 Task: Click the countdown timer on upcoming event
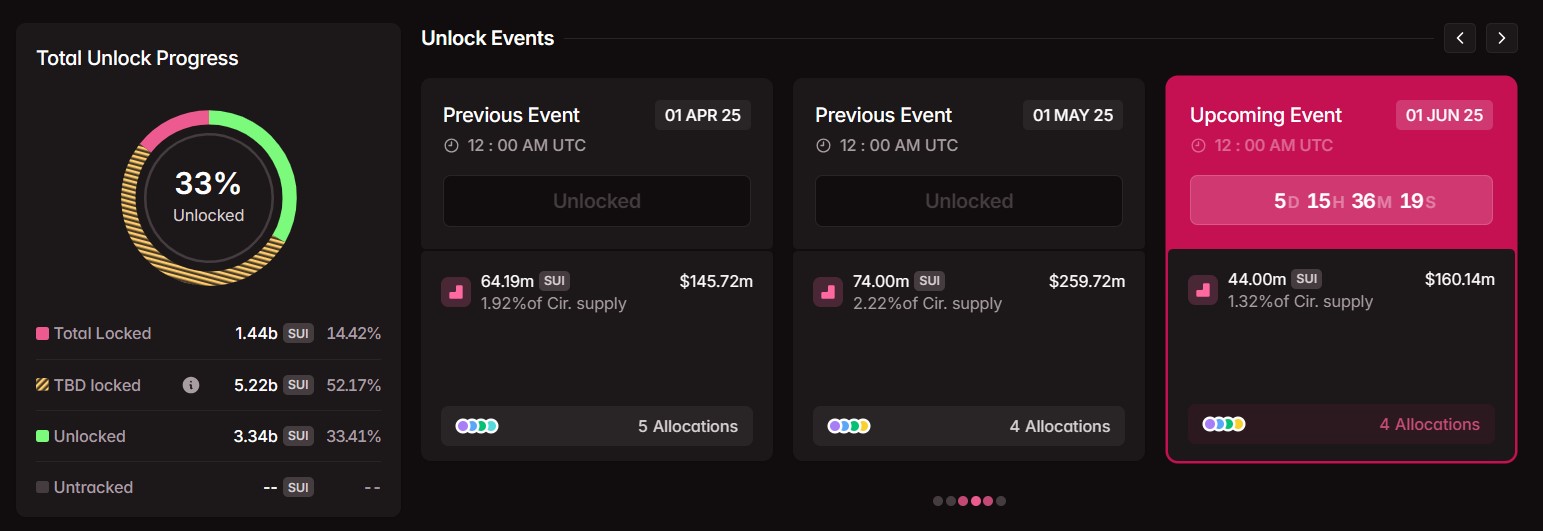[x=1341, y=200]
